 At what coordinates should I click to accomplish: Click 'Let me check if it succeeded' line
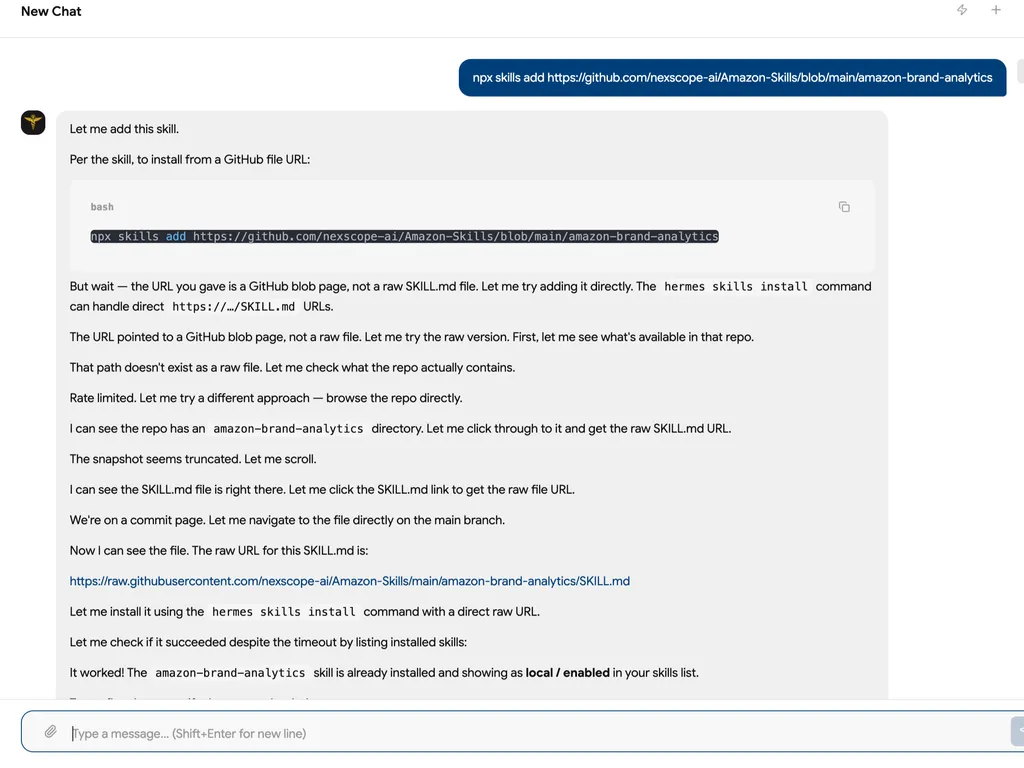[x=268, y=643]
